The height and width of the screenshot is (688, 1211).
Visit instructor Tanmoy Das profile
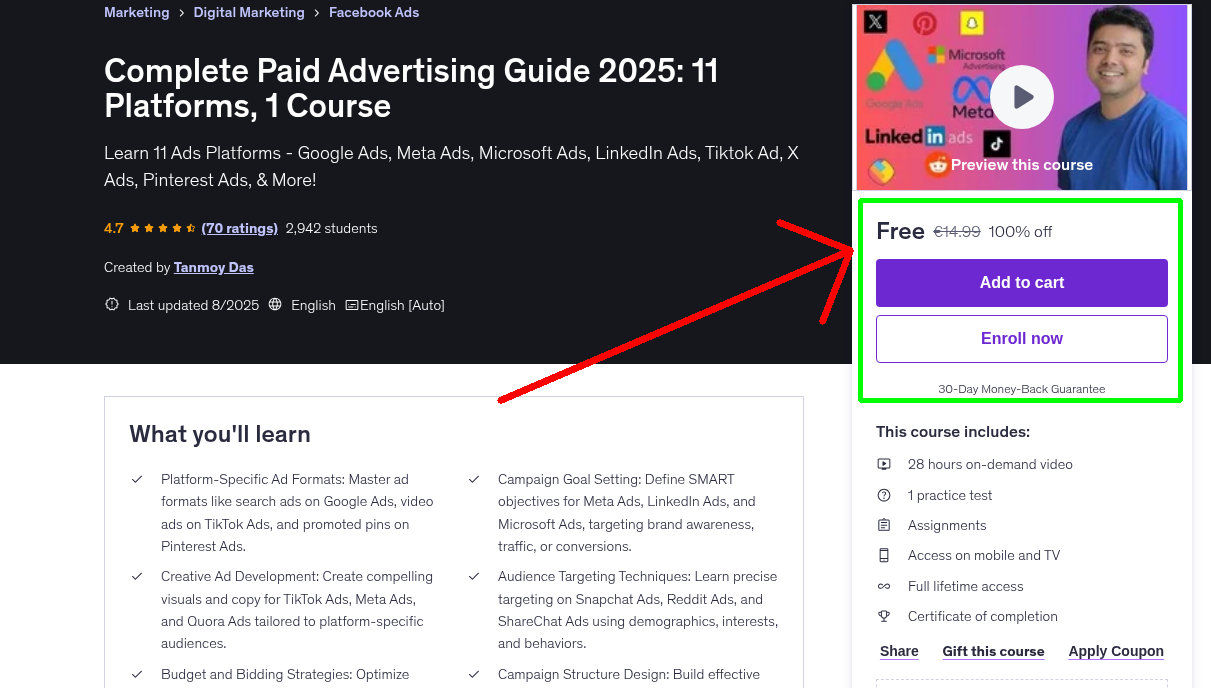(213, 267)
